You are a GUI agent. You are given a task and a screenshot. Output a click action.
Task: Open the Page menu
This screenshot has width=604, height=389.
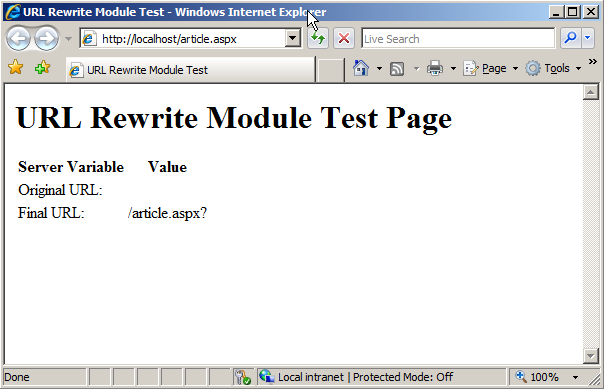coord(491,69)
